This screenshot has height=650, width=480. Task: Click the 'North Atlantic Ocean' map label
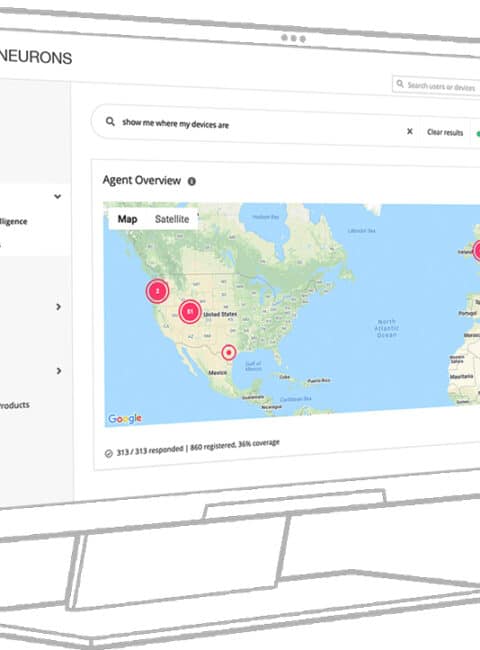point(387,328)
